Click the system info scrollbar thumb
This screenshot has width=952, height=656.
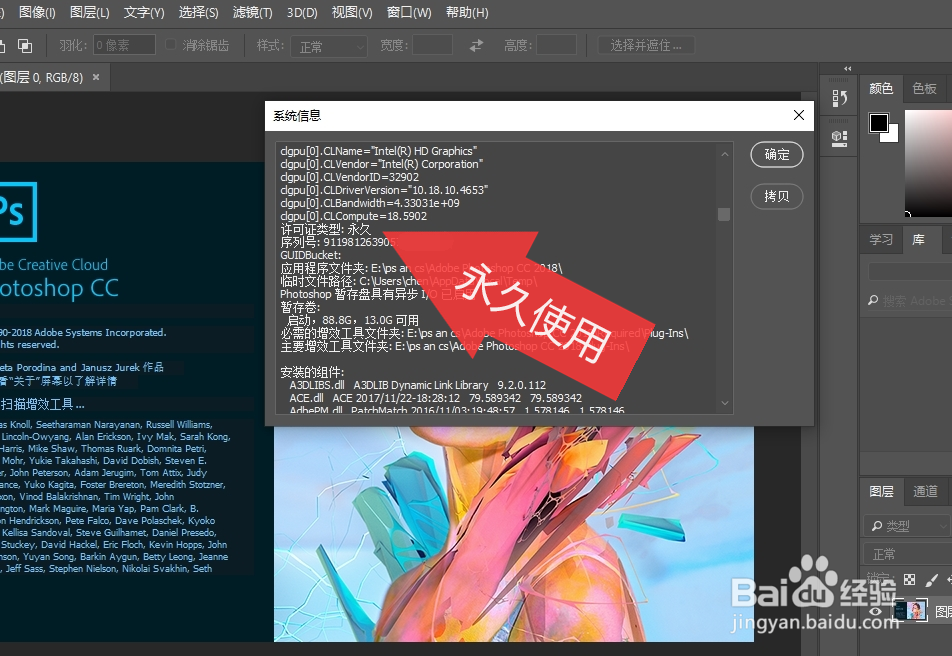(x=724, y=214)
